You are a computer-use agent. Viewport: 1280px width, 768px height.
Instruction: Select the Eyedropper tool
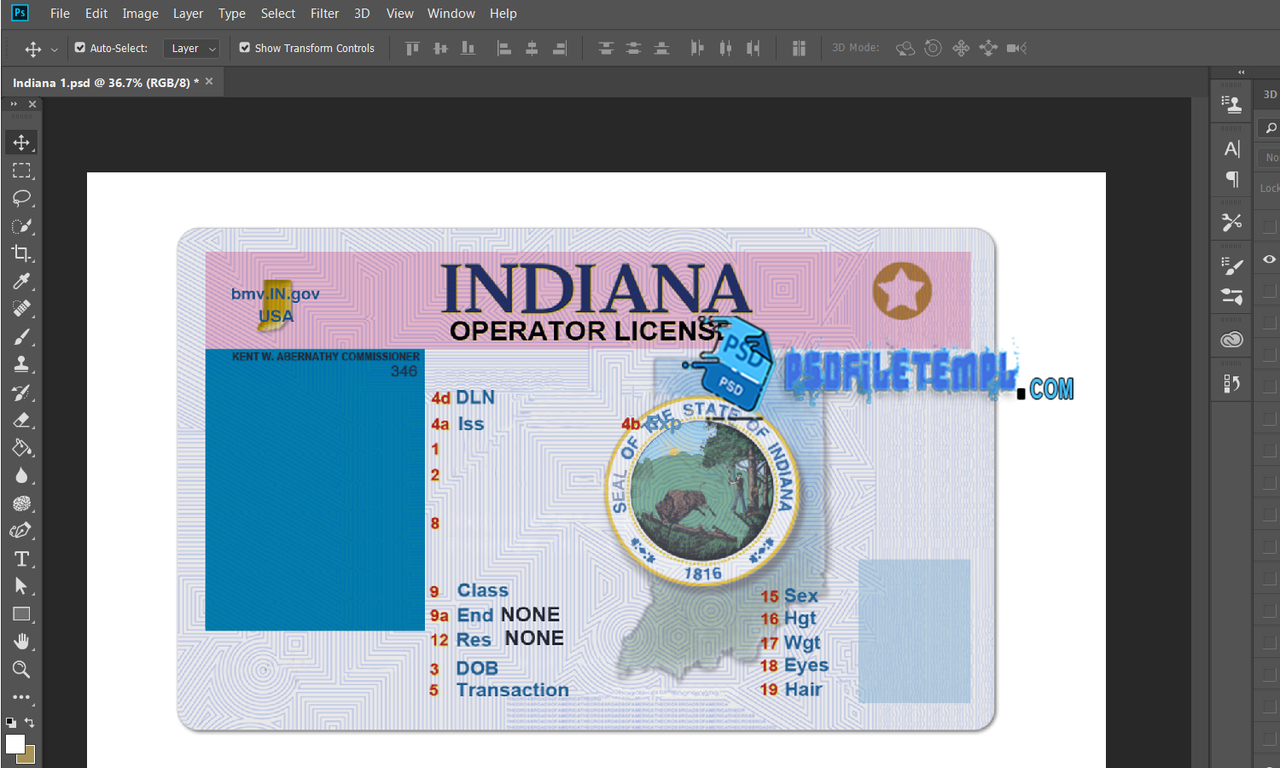(x=21, y=281)
